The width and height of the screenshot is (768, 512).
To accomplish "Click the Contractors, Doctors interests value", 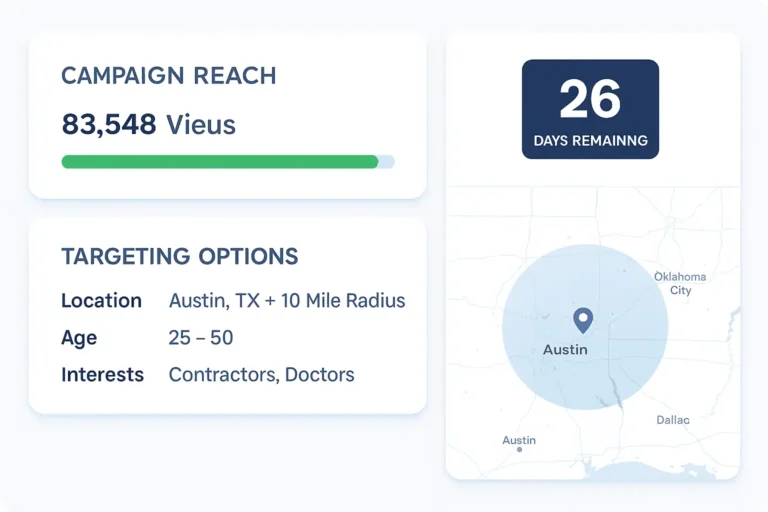I will 261,375.
